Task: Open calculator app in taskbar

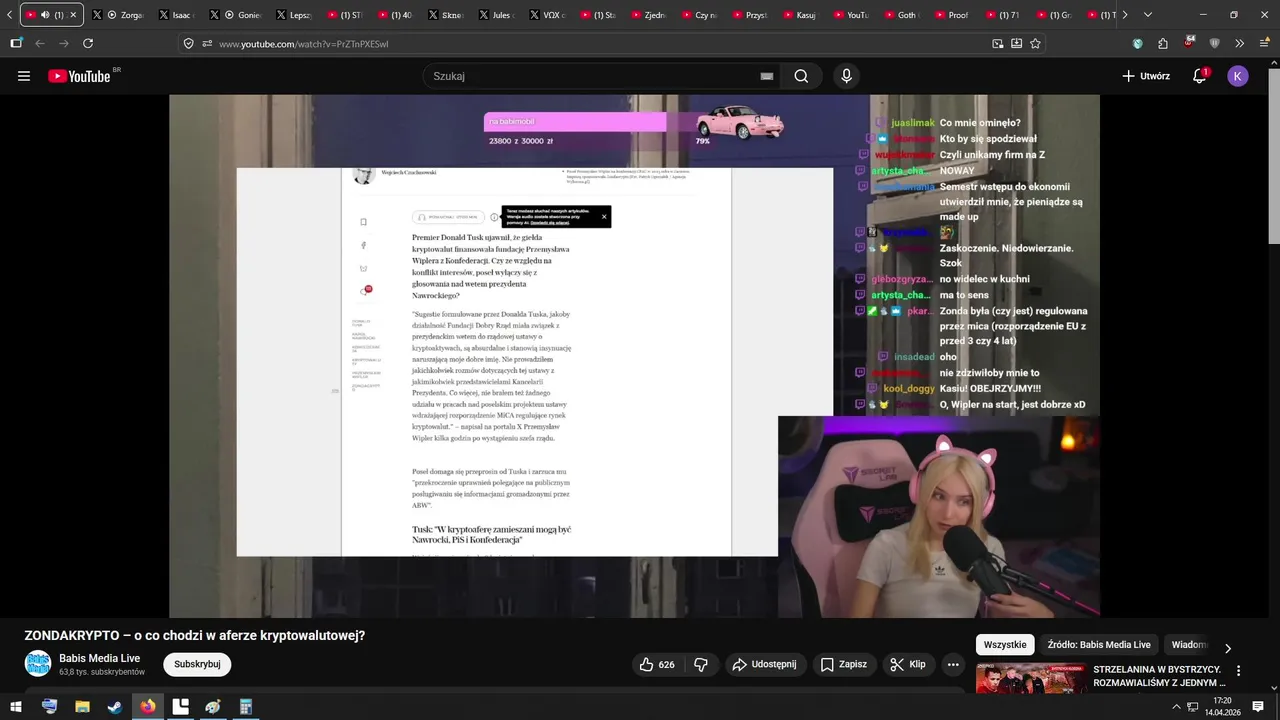Action: (245, 707)
